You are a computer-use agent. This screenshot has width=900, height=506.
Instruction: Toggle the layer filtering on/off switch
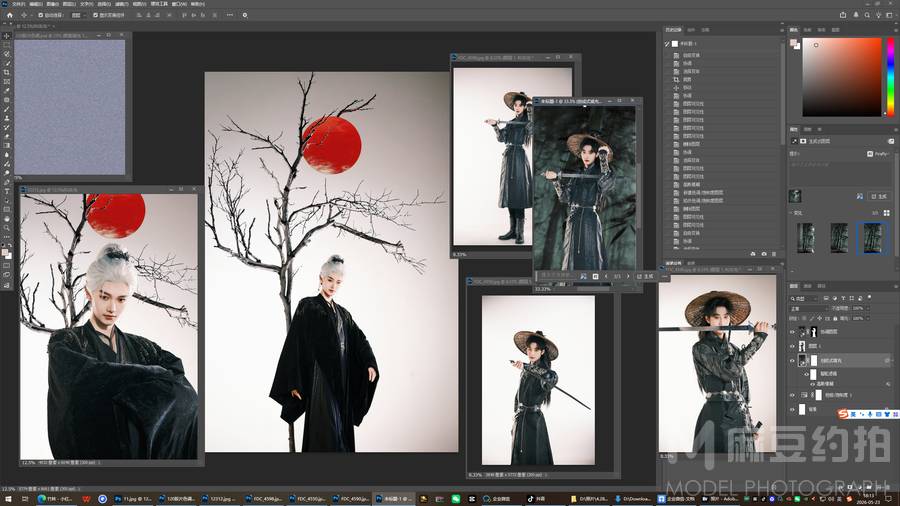(870, 297)
